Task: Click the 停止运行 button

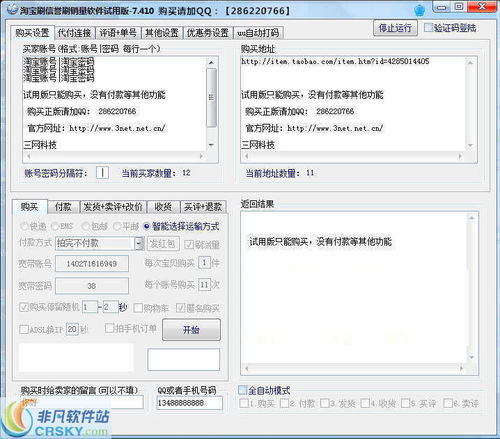Action: [395, 28]
